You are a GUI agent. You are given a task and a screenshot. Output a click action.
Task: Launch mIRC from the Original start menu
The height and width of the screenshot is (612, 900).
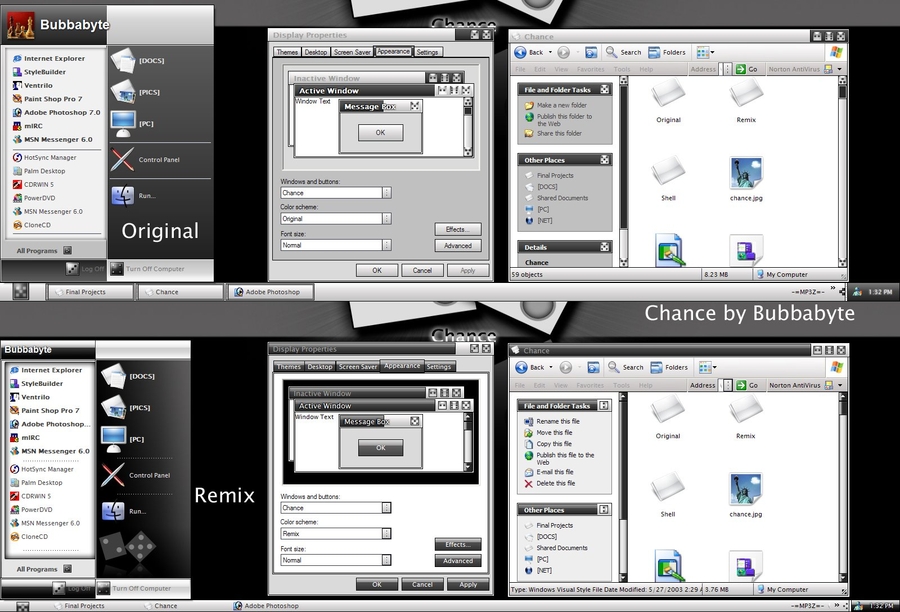pyautogui.click(x=28, y=126)
